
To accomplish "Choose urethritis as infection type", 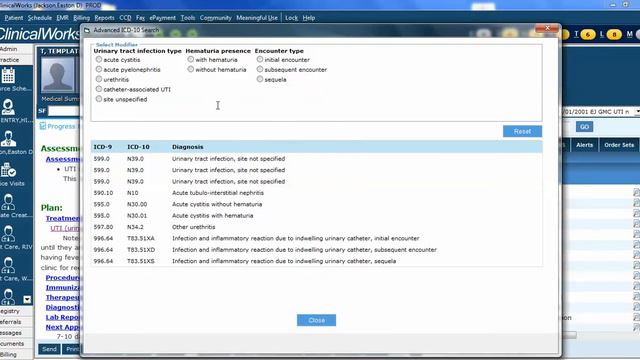I will point(99,79).
